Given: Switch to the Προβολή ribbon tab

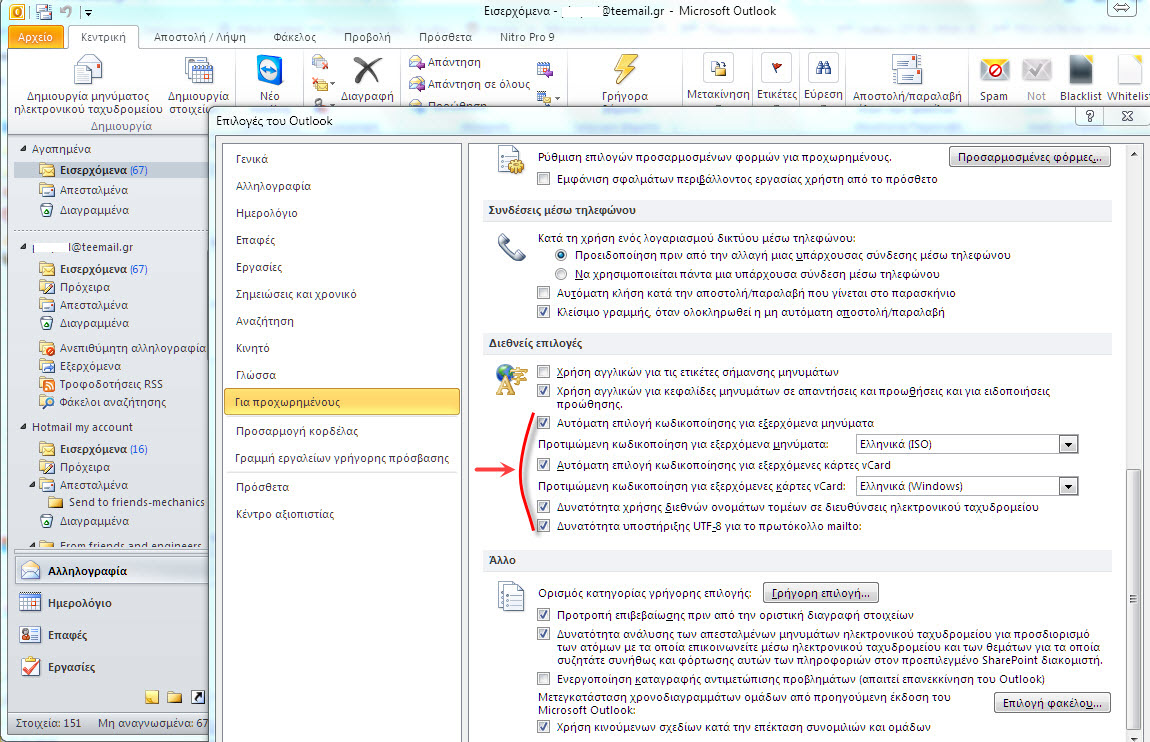Looking at the screenshot, I should pos(367,37).
